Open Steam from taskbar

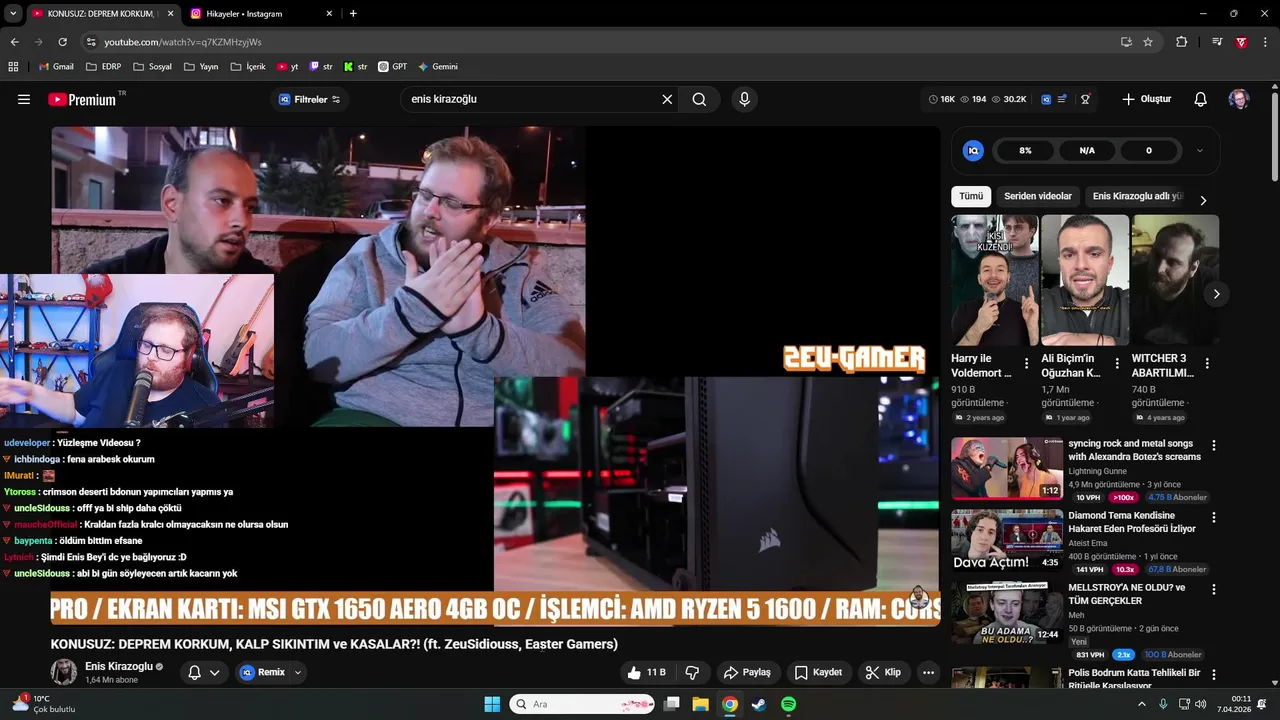[759, 704]
